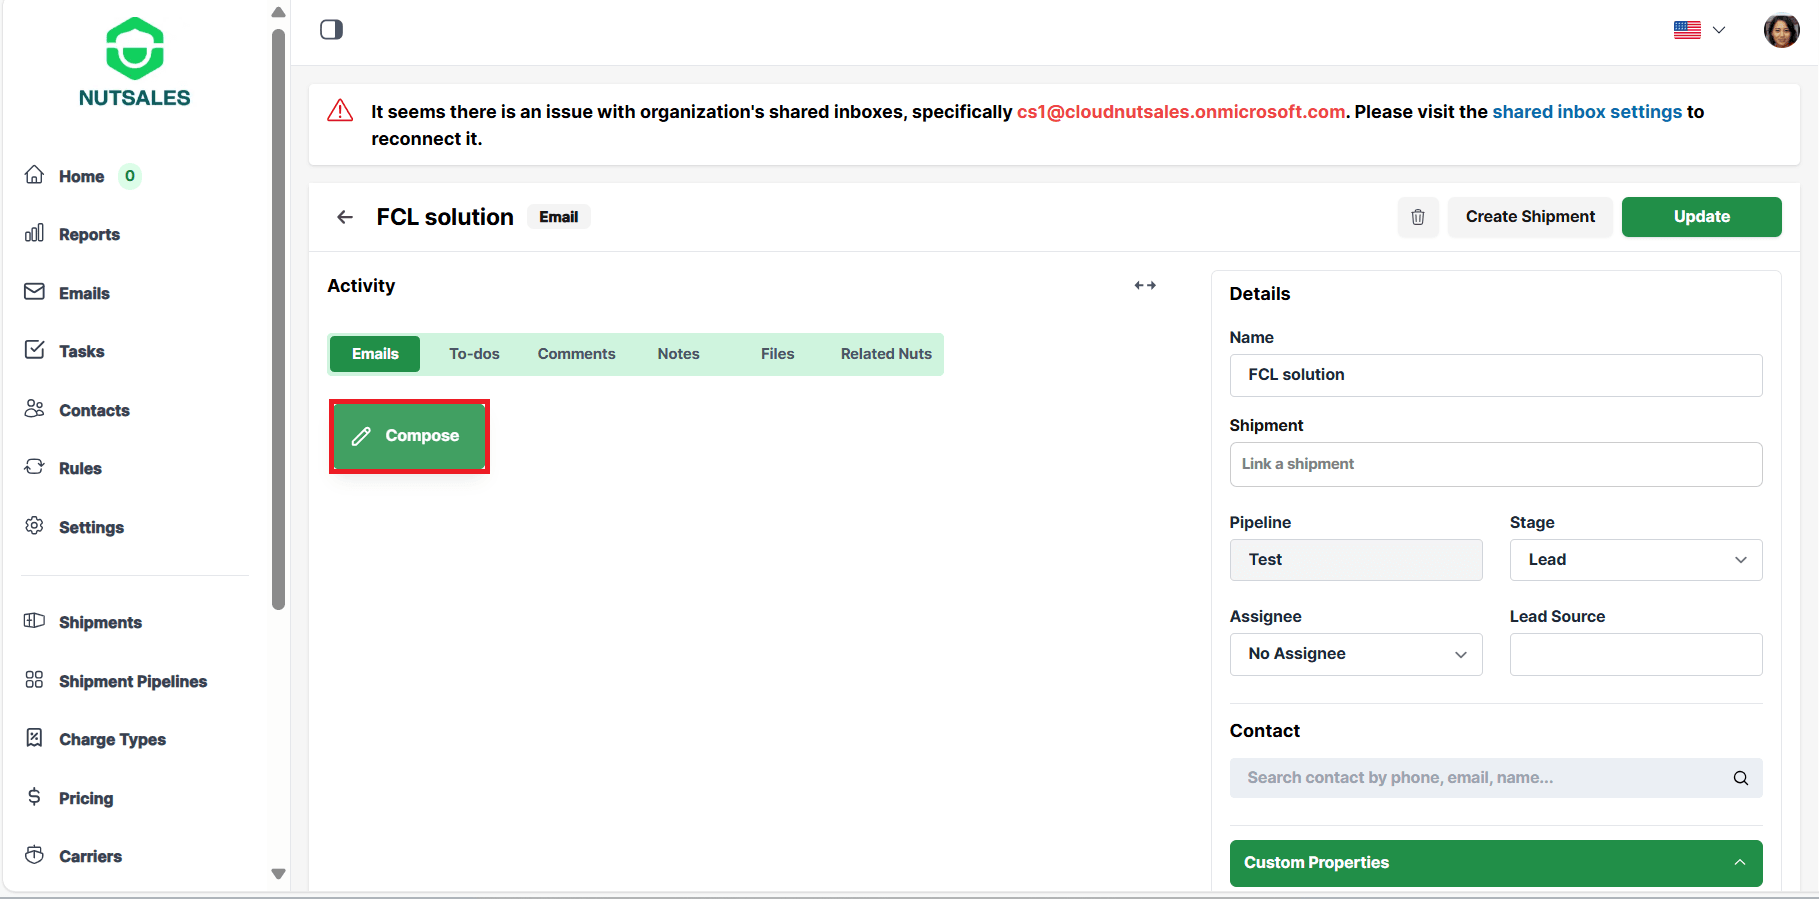Open the Assignee dropdown showing No Assignee
The width and height of the screenshot is (1819, 899).
(x=1356, y=654)
